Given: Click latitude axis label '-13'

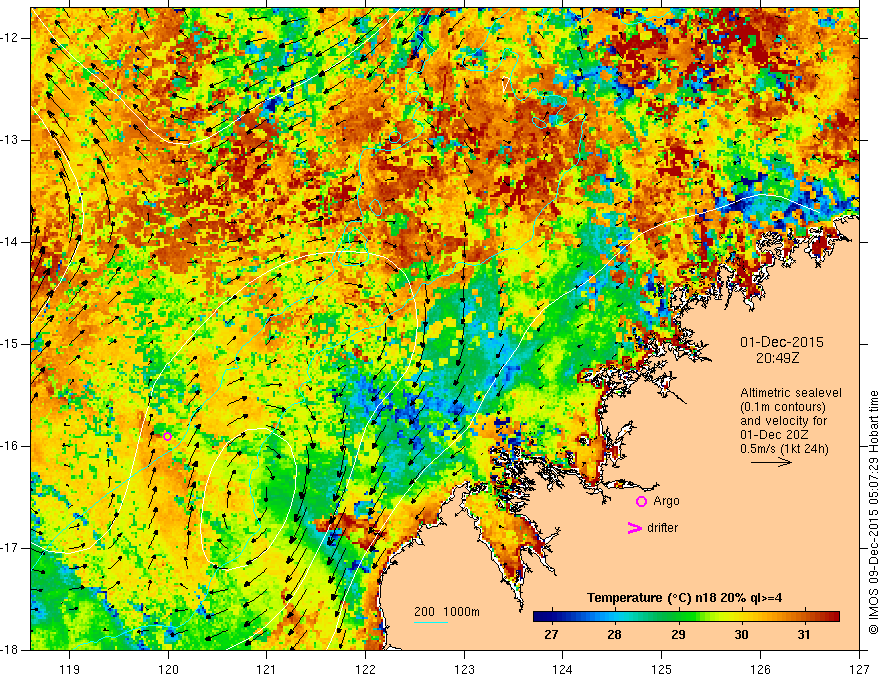Looking at the screenshot, I should click(10, 140).
